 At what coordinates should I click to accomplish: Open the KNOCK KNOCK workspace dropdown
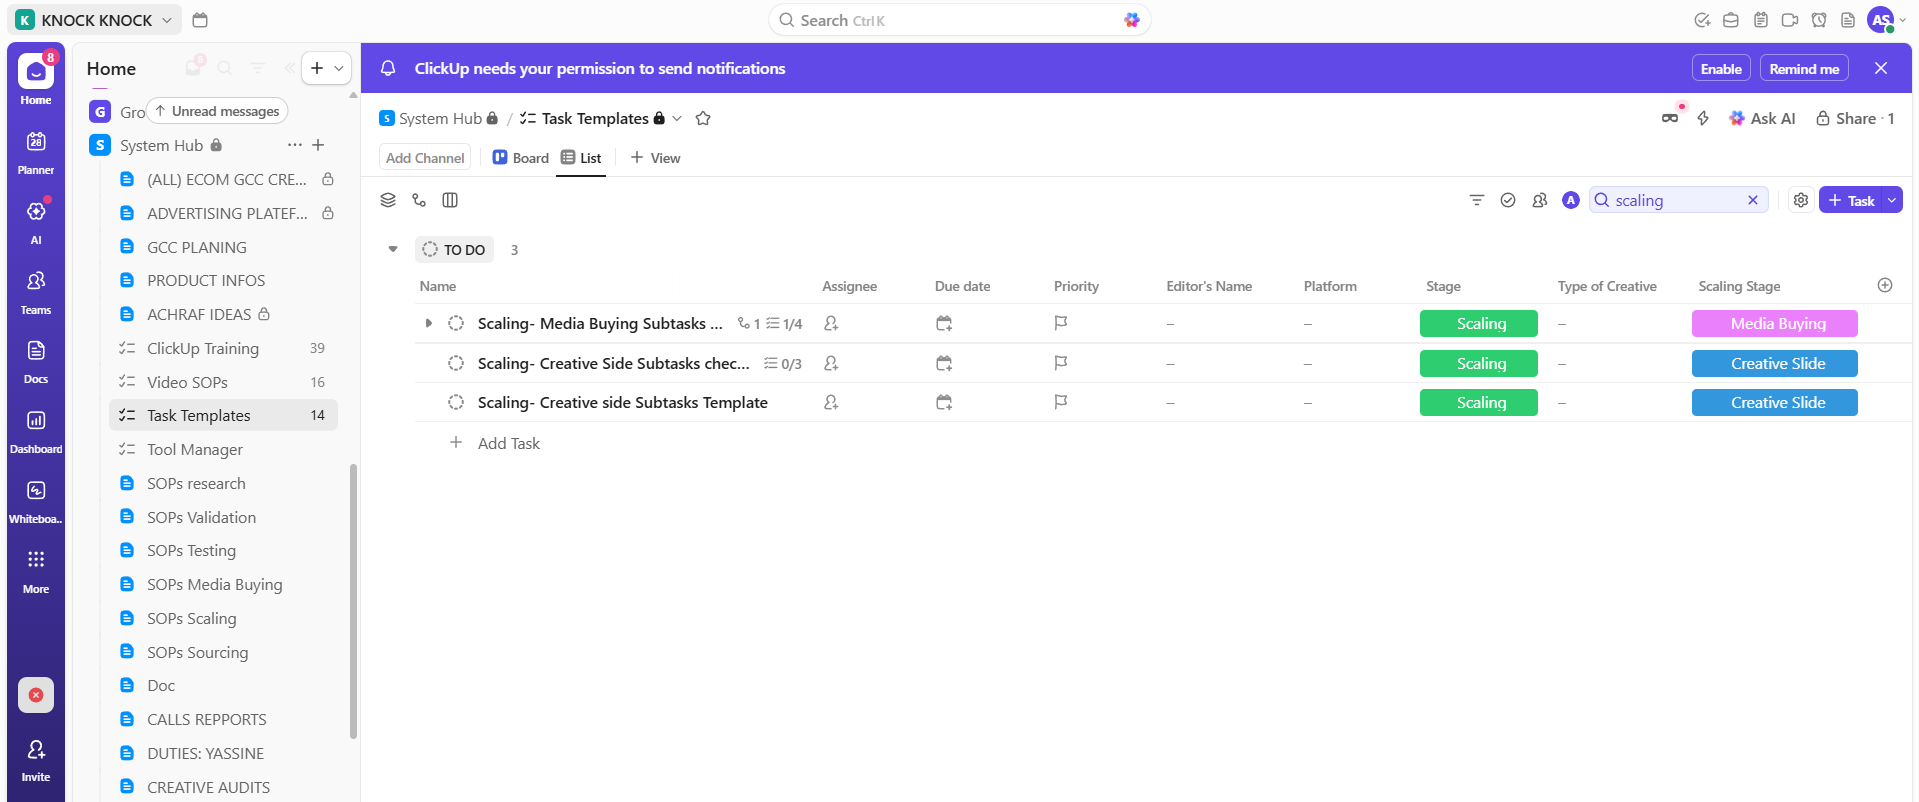click(96, 20)
